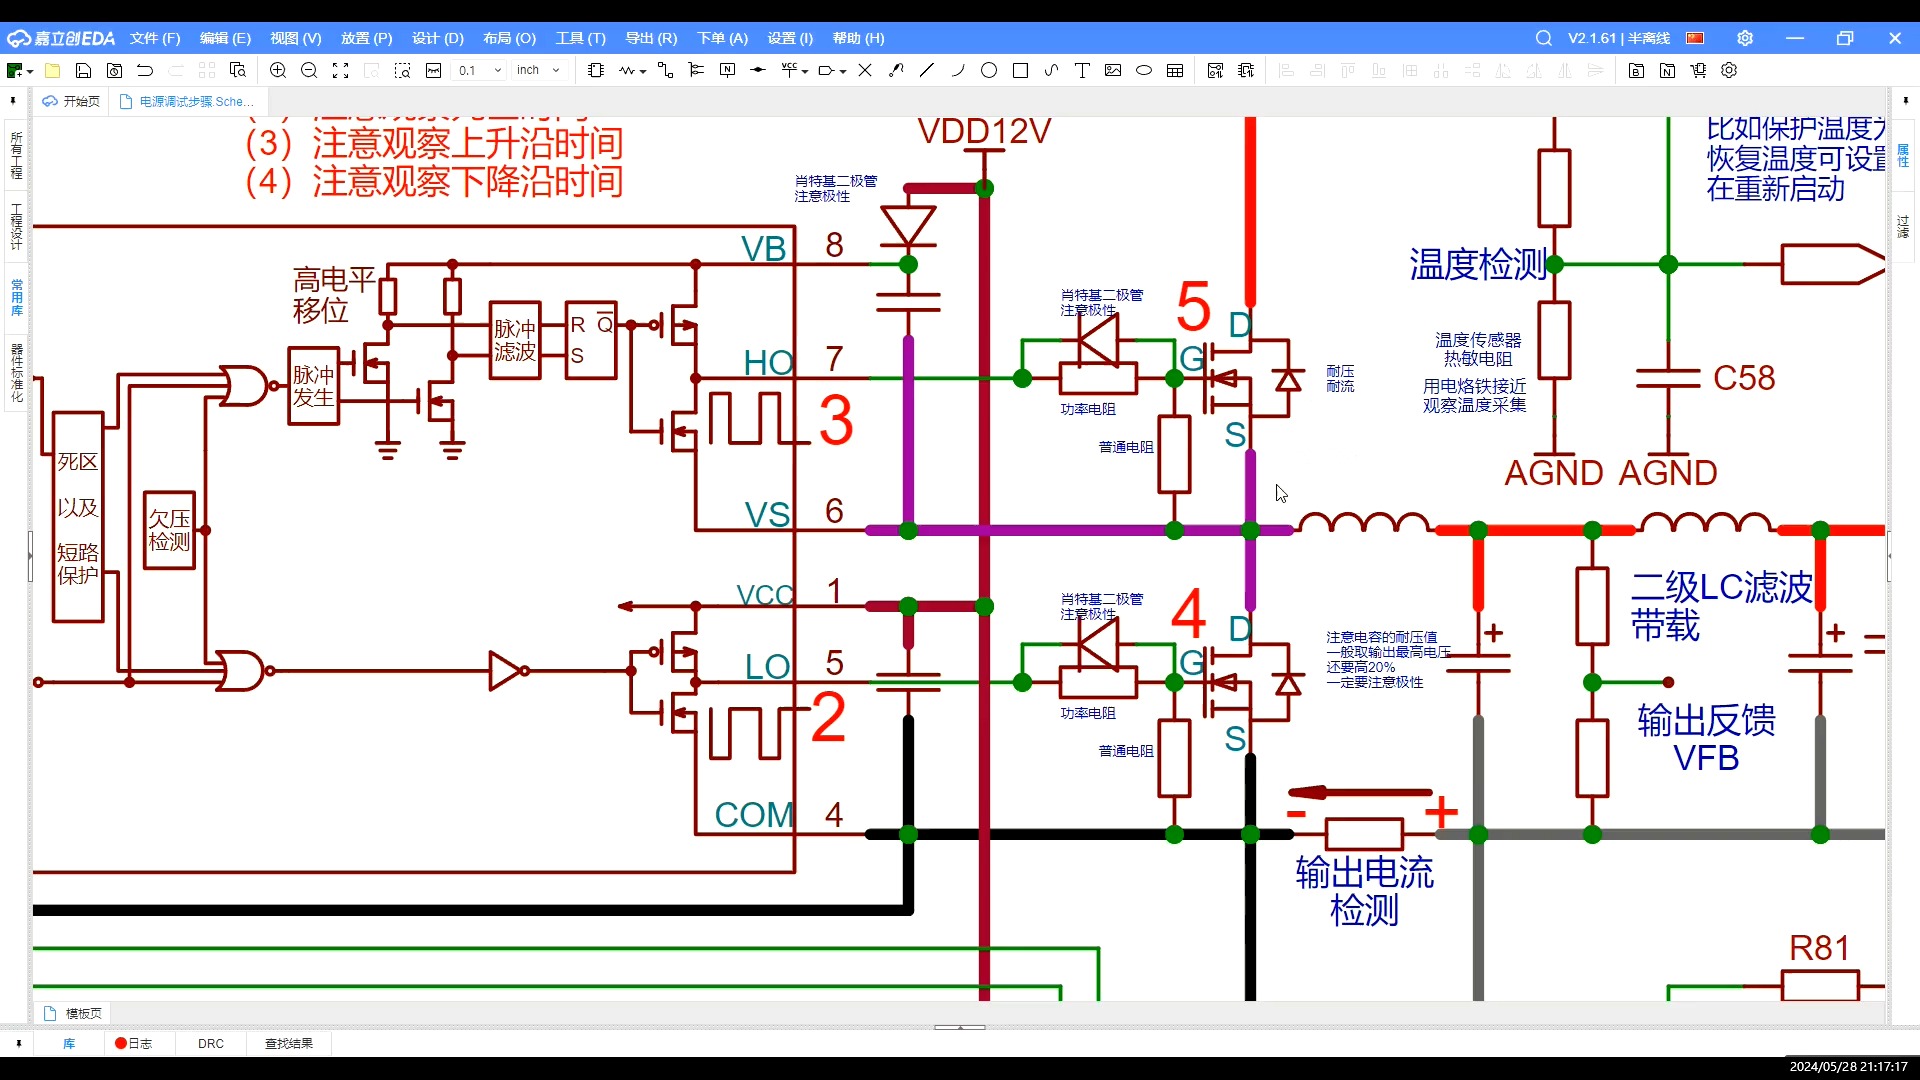Screen dimensions: 1920x1080
Task: Switch to the 开始页 tab
Action: coord(72,101)
